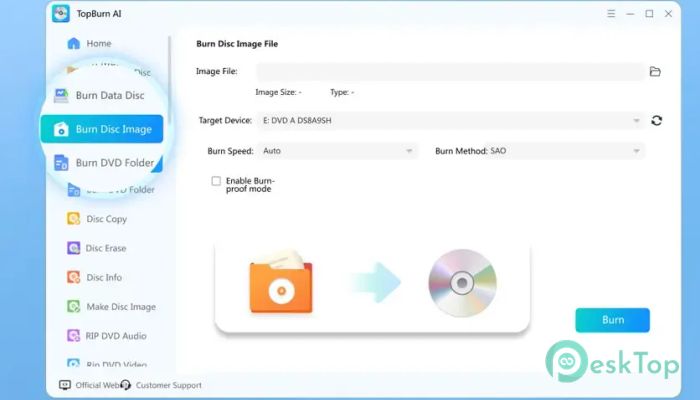
Task: Click the Burn Data Disc icon
Action: pos(61,95)
